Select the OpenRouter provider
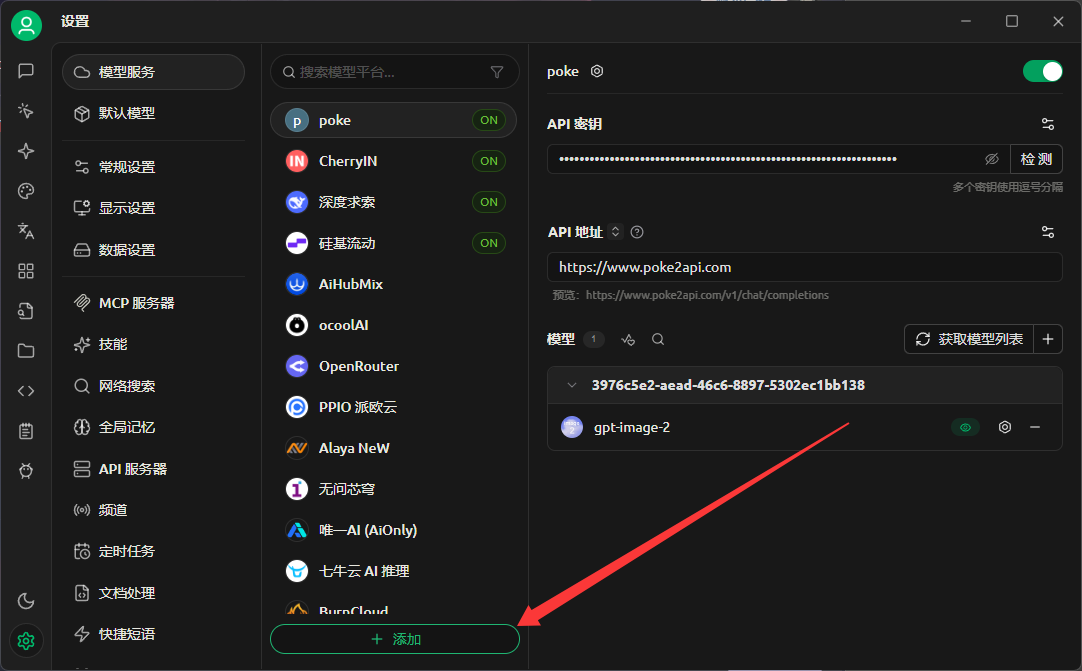 tap(393, 367)
